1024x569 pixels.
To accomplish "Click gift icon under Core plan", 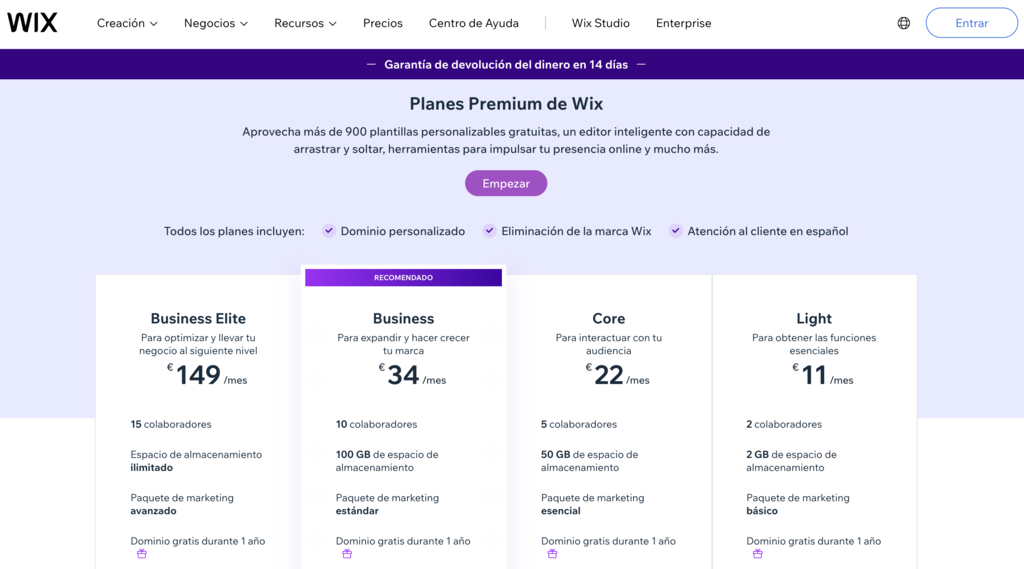I will pyautogui.click(x=552, y=553).
